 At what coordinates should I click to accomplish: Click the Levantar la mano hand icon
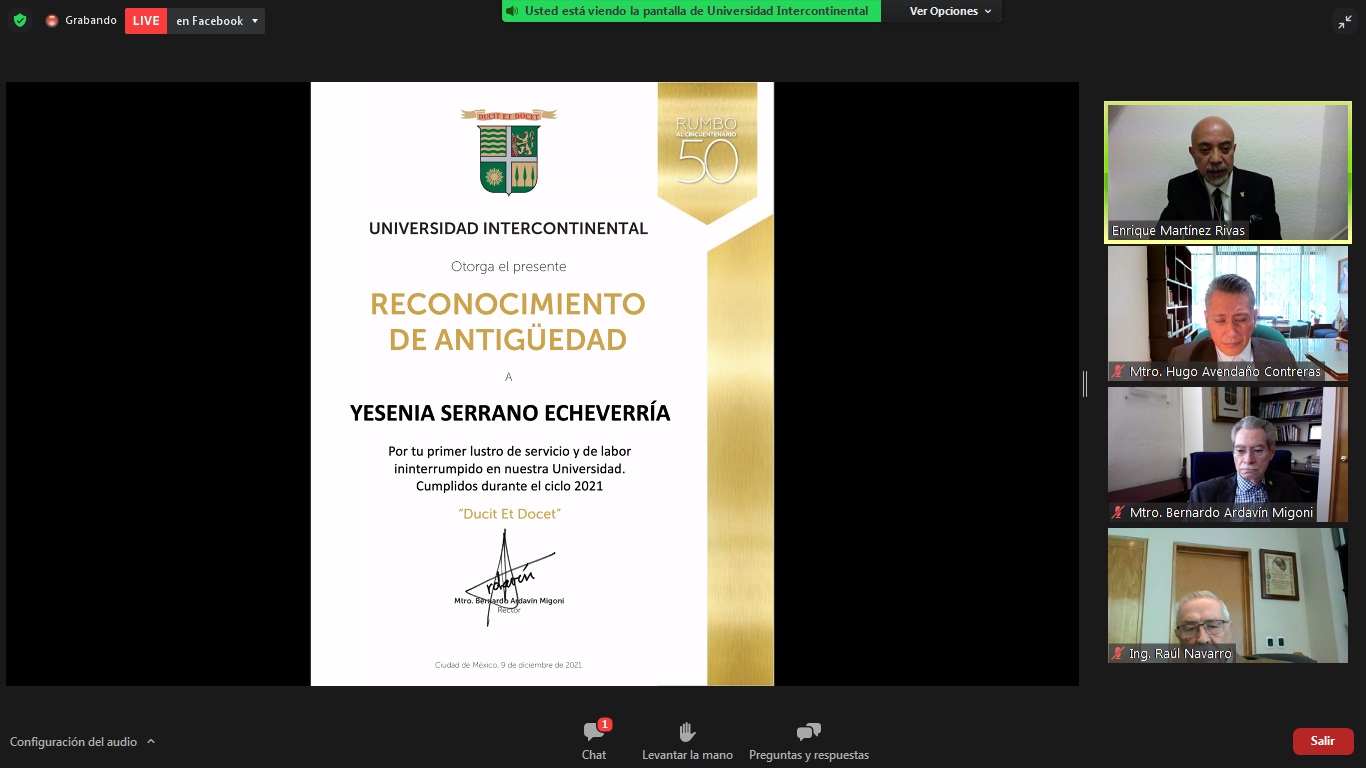tap(687, 732)
